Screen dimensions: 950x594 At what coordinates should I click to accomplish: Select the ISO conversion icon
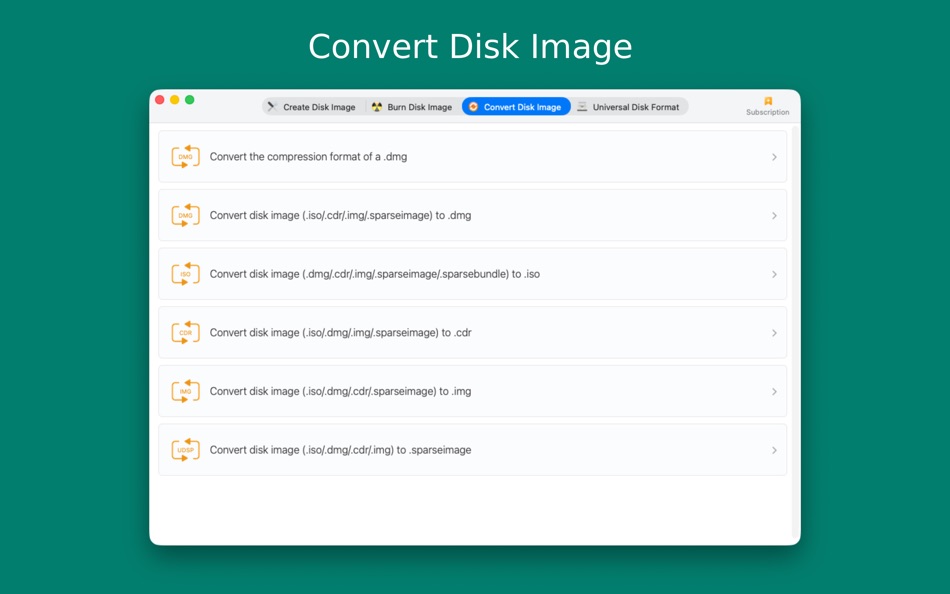coord(185,274)
